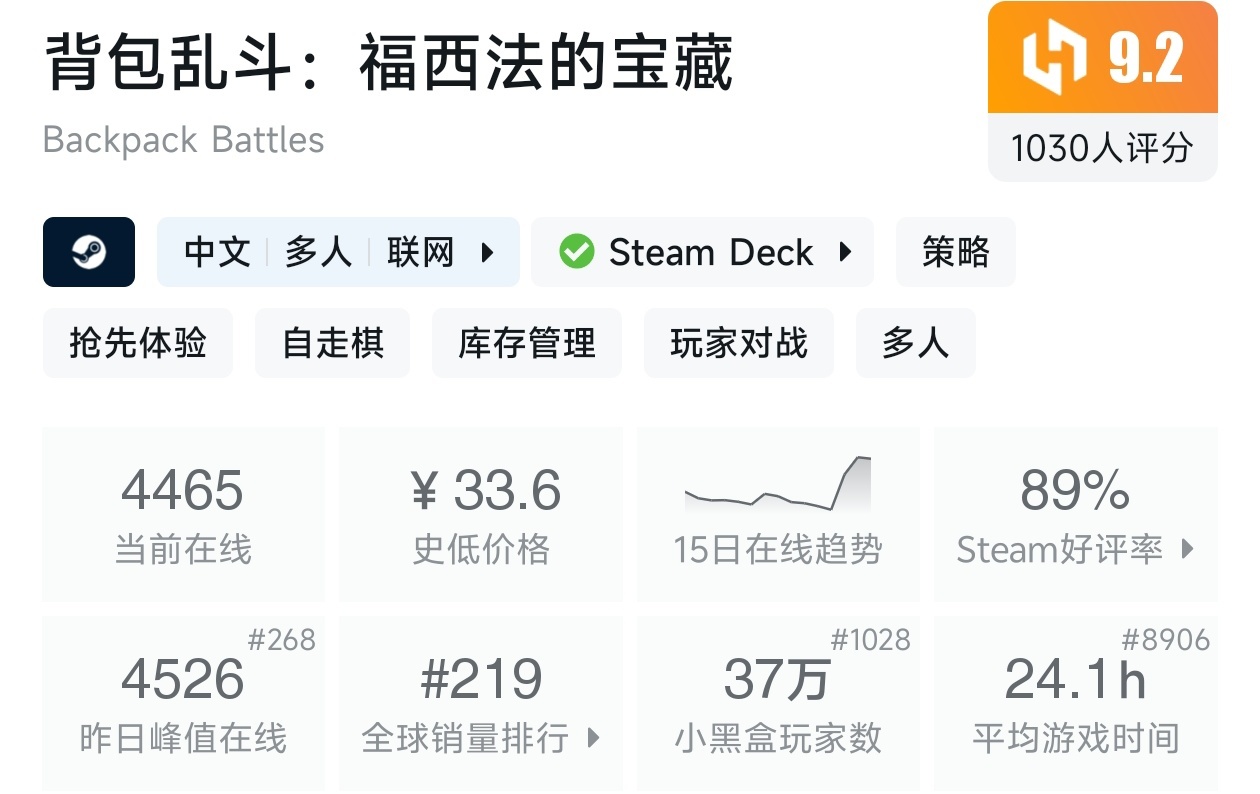Open the 1030人评分 rating count
Screen dimensions: 1260x794
click(1102, 148)
